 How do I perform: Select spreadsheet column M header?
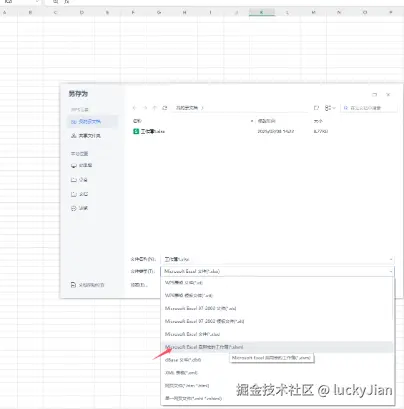(x=313, y=13)
